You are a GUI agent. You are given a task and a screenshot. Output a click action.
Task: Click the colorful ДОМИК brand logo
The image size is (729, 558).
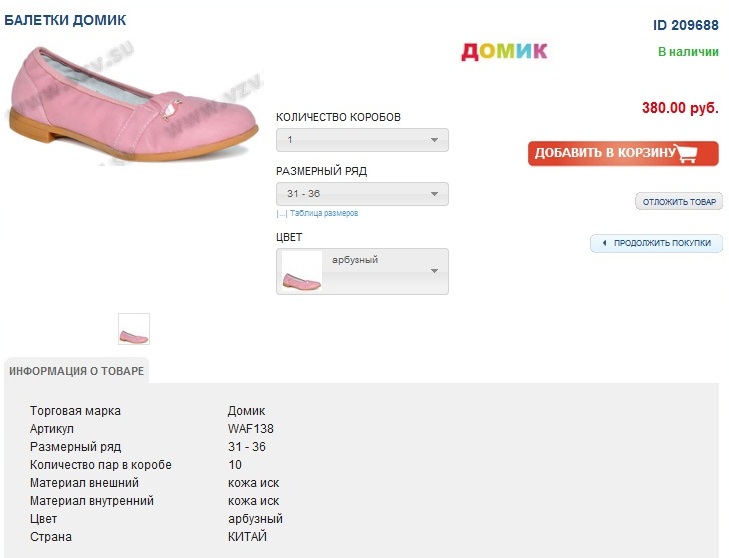[504, 51]
